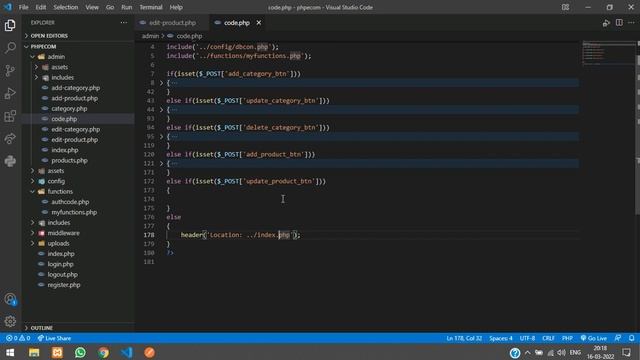Open notifications bell in status bar
Image resolution: width=640 pixels, height=360 pixels.
coord(631,338)
